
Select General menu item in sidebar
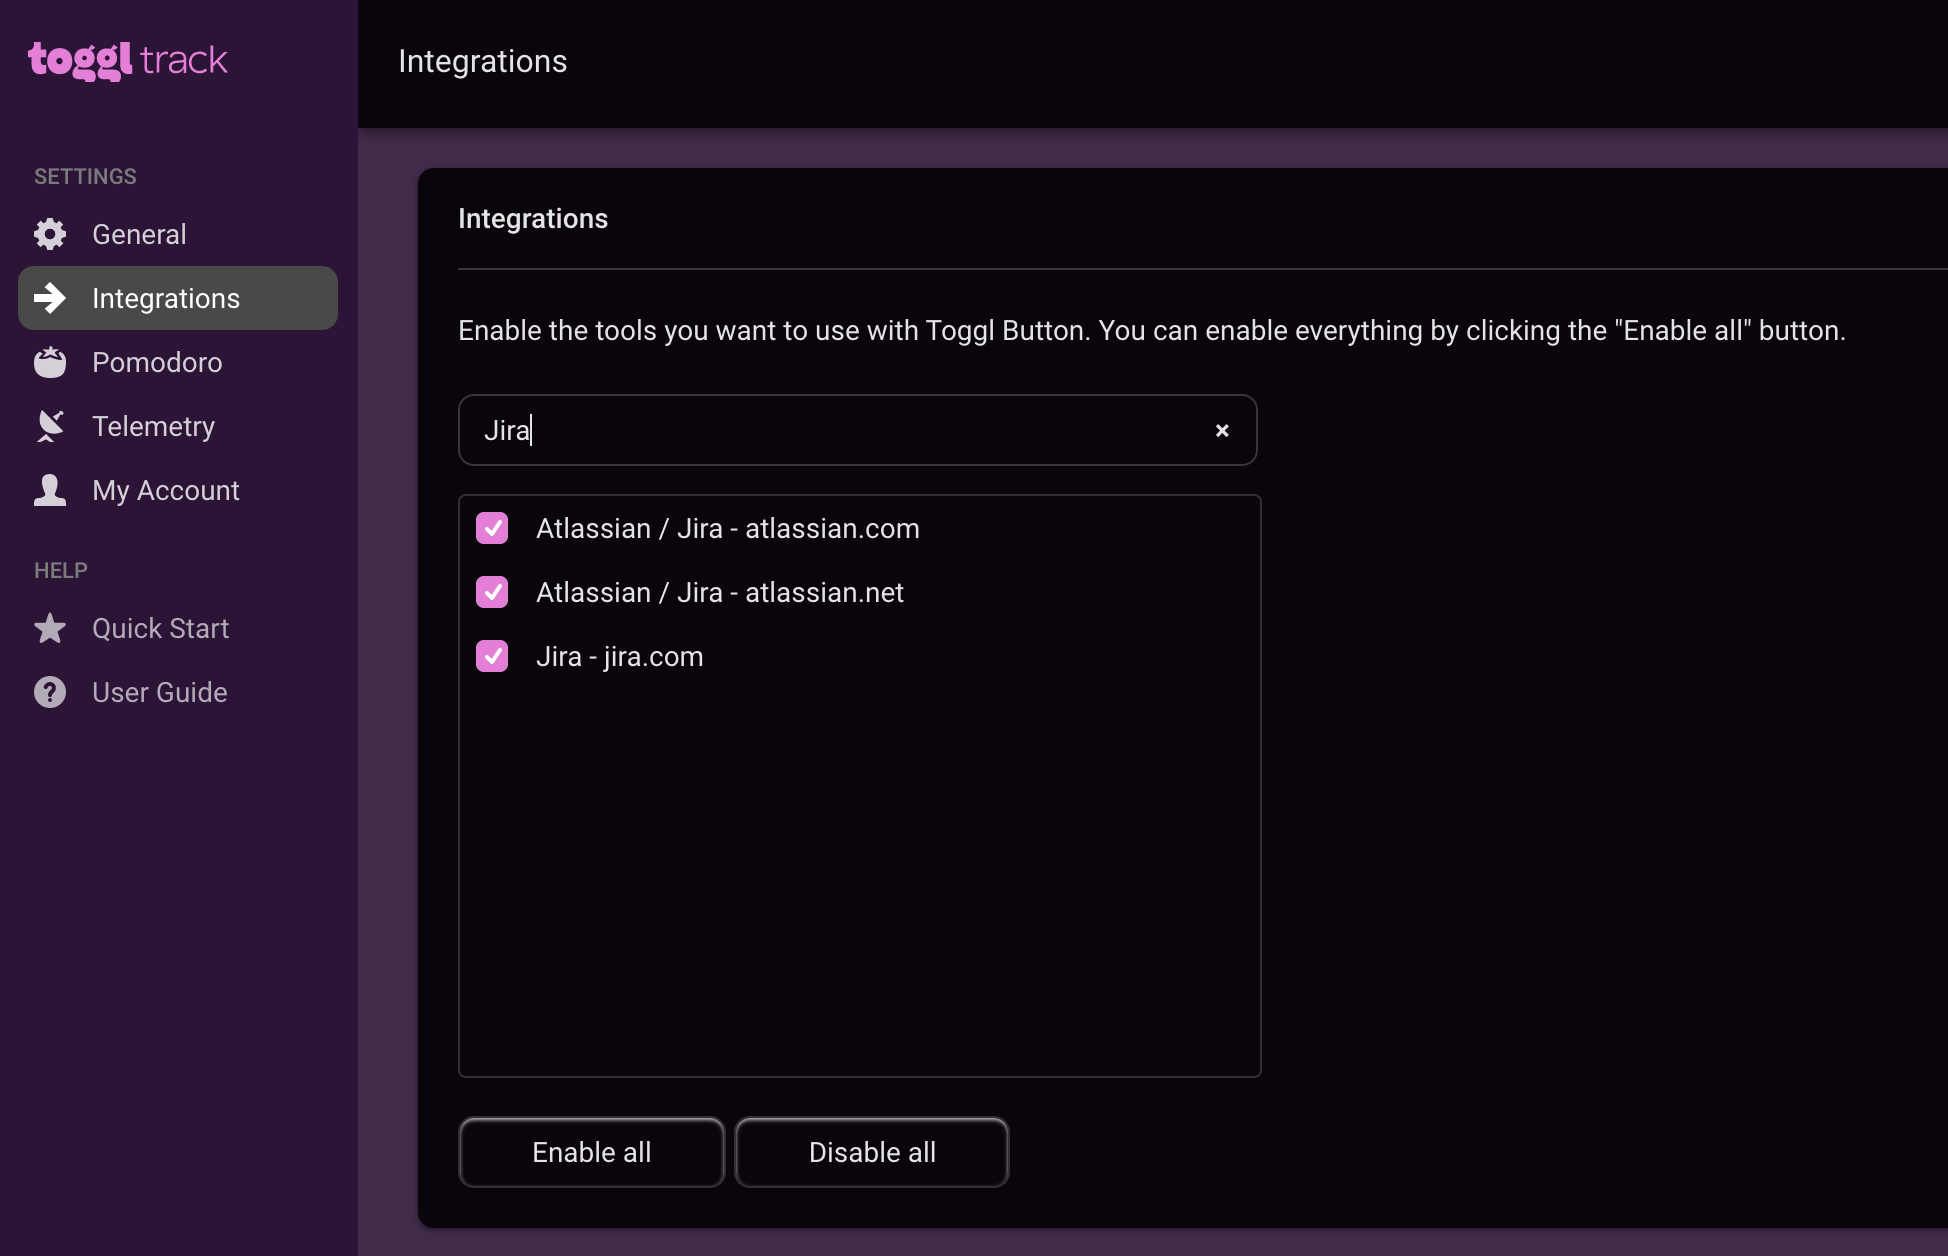pyautogui.click(x=138, y=233)
